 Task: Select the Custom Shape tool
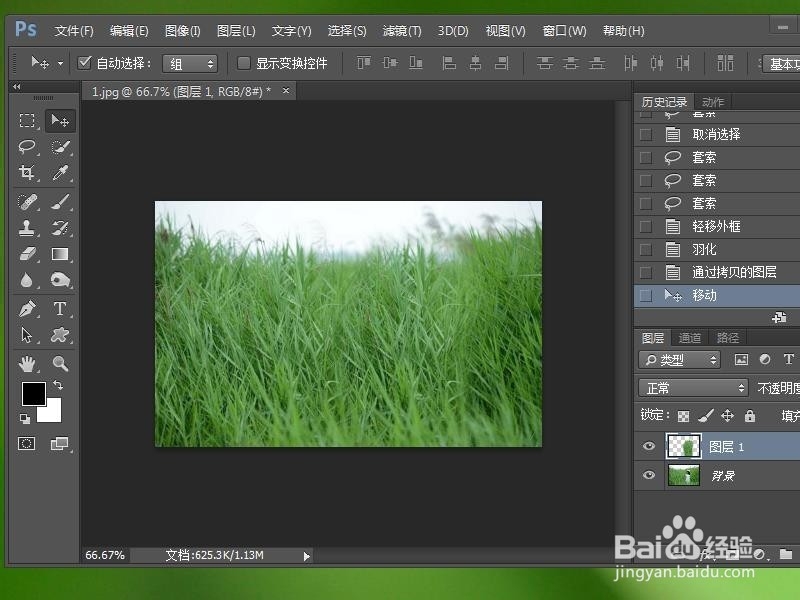60,335
